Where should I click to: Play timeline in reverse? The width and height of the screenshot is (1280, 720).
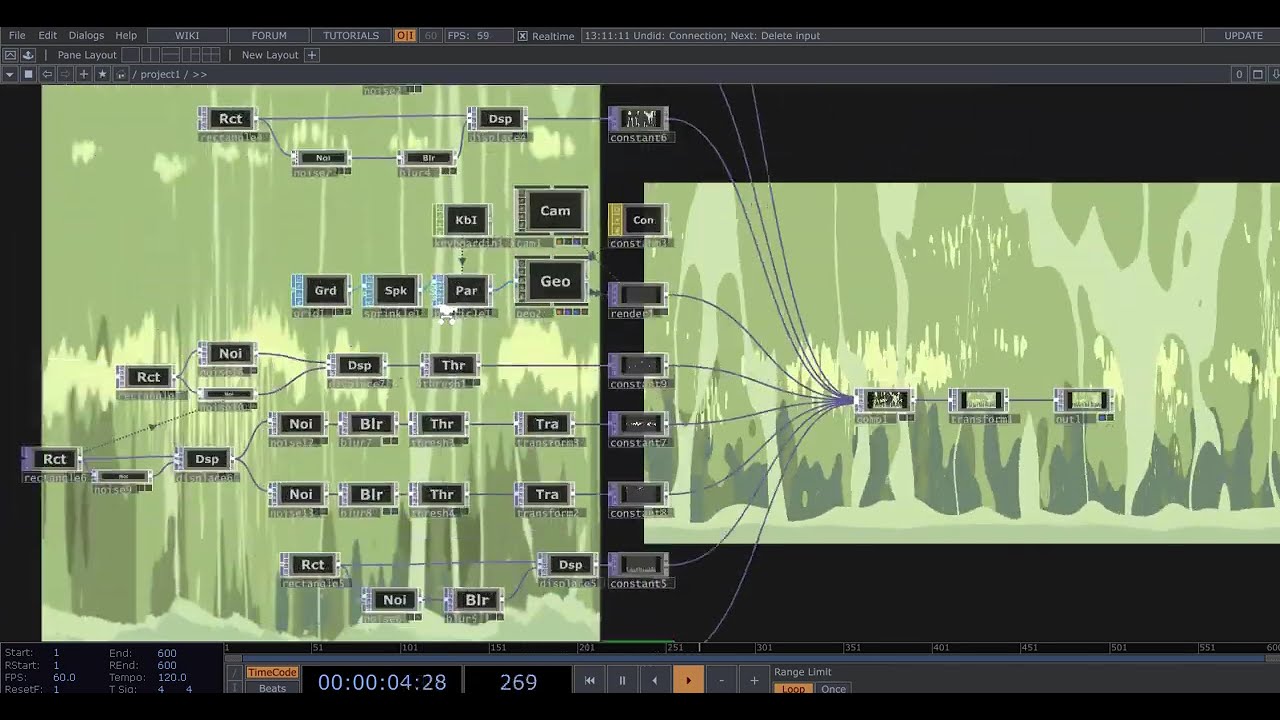[655, 680]
